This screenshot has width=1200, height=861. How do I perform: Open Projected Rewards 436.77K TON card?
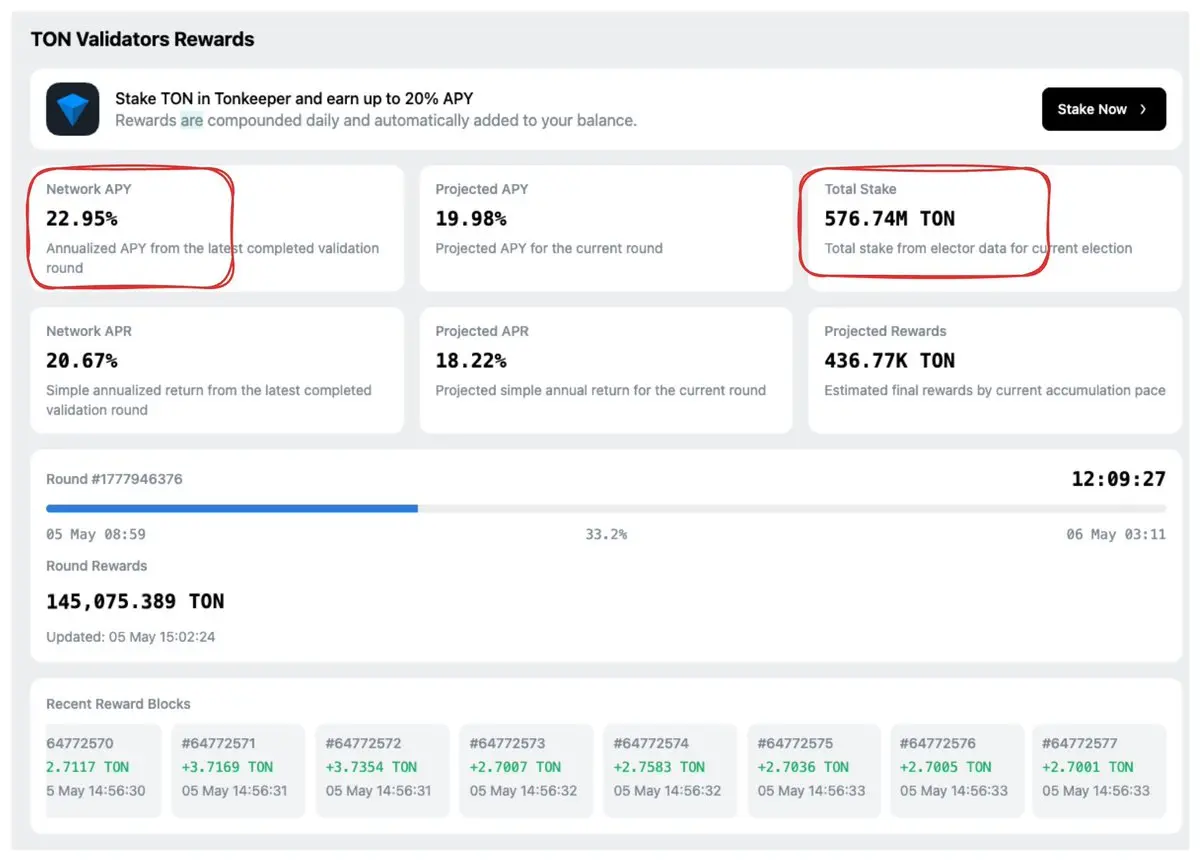pos(995,370)
